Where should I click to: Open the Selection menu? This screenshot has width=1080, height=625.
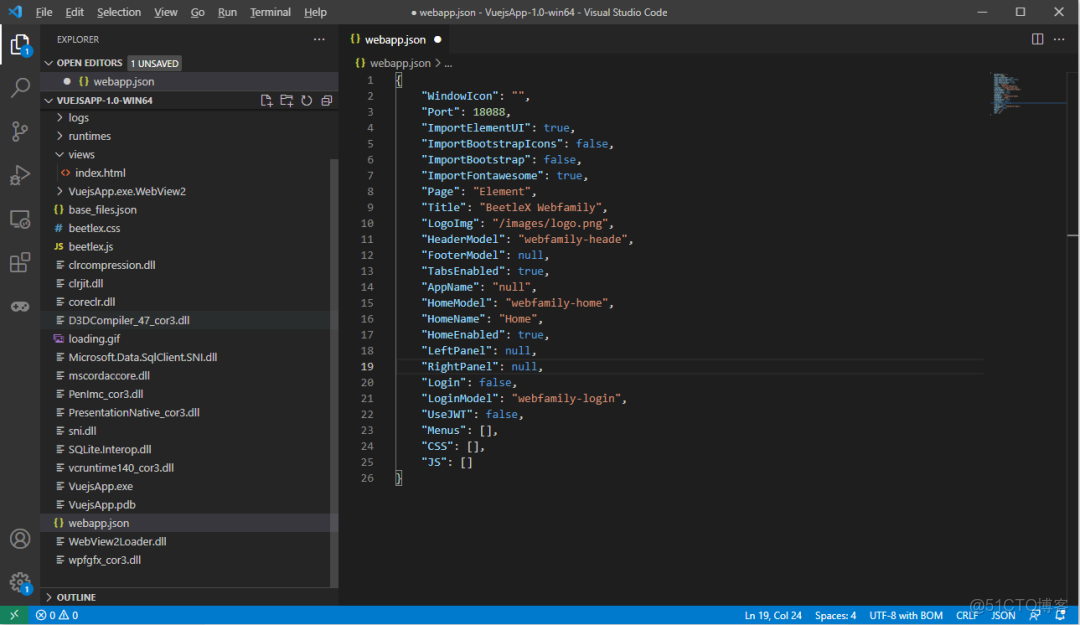click(119, 12)
